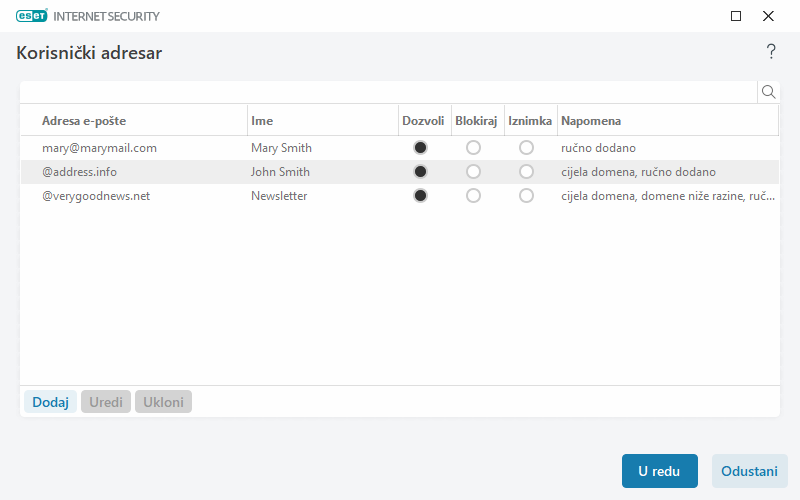800x500 pixels.
Task: Enable Blokiraj for @verygoodnews.net
Action: [473, 196]
